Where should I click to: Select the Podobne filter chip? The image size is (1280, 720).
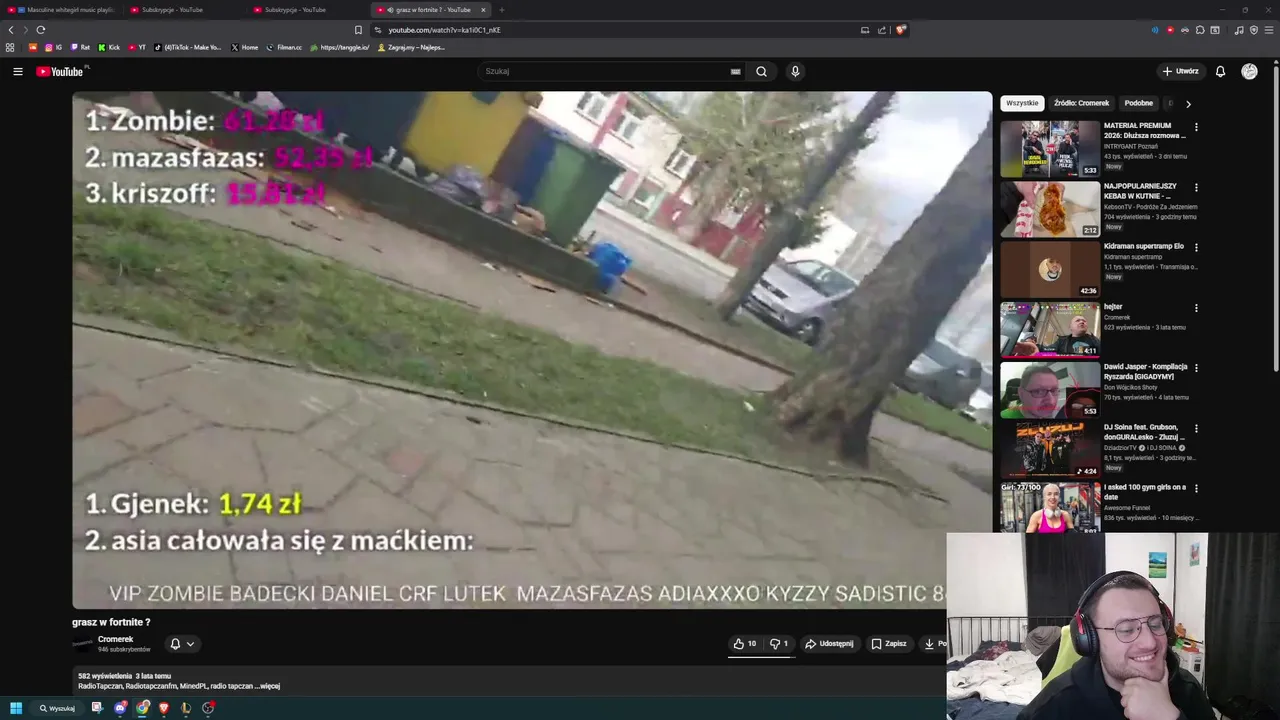[1138, 103]
